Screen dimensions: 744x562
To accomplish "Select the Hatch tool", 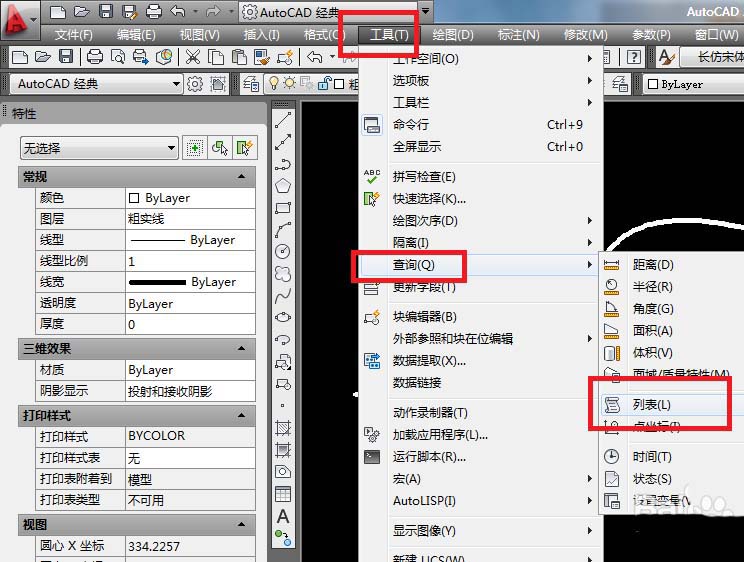I will pyautogui.click(x=283, y=428).
